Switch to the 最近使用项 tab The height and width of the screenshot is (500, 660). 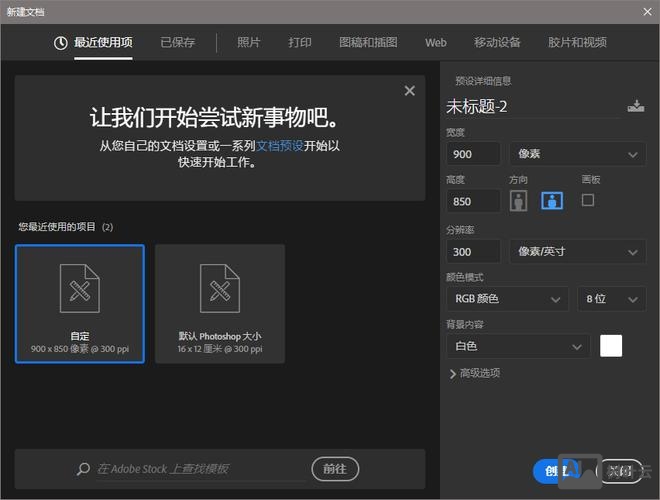pos(103,43)
